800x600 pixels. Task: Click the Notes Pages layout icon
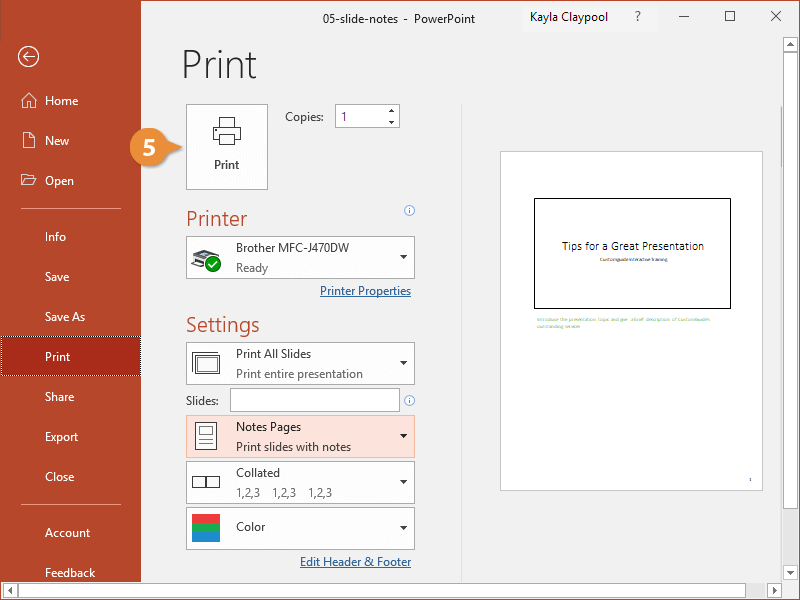(206, 435)
